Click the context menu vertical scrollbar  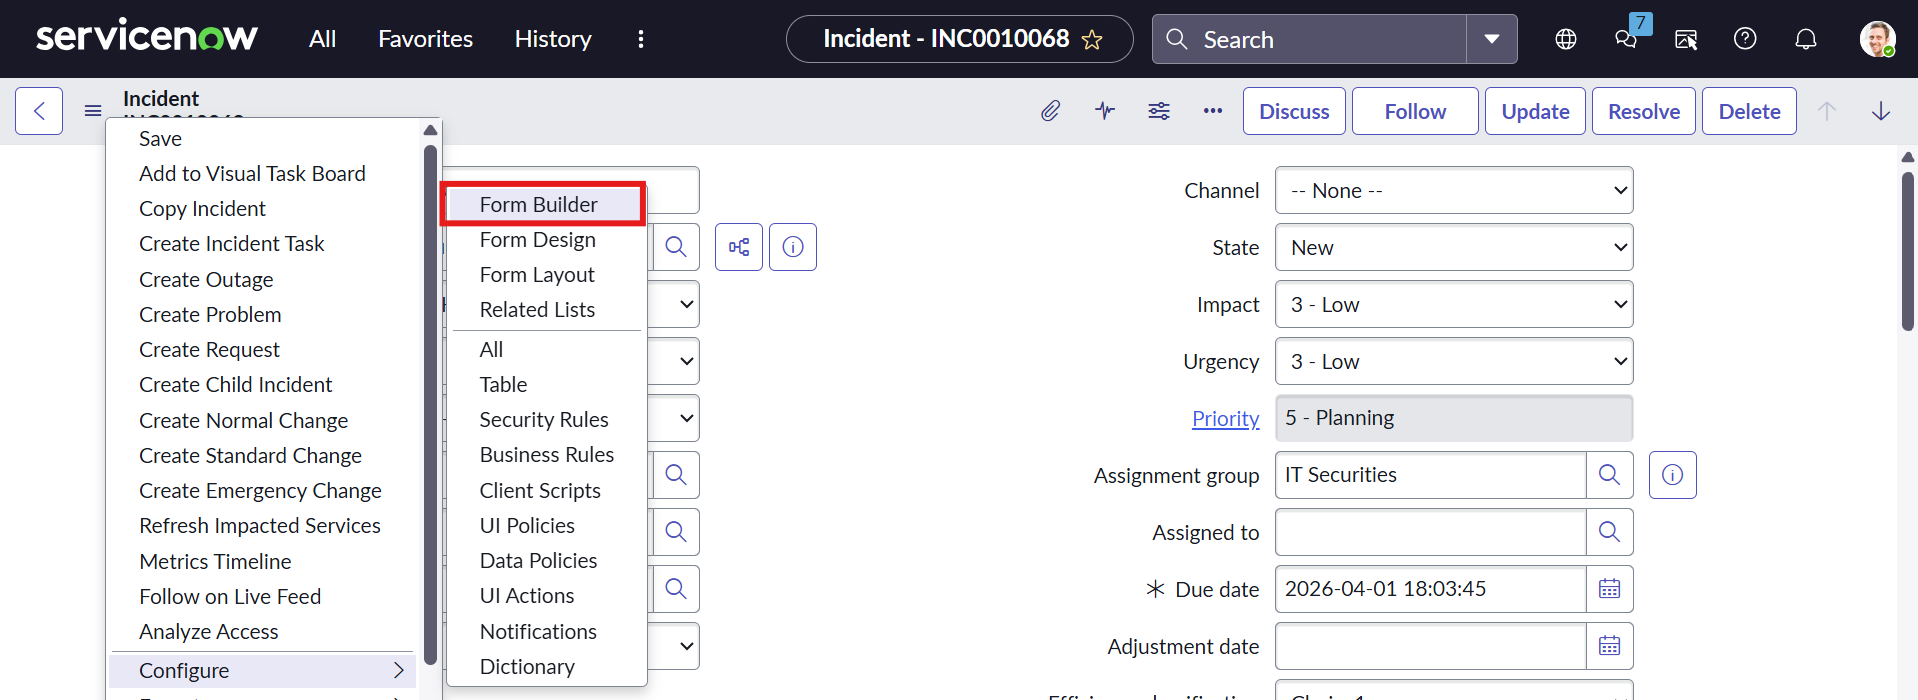click(x=430, y=400)
